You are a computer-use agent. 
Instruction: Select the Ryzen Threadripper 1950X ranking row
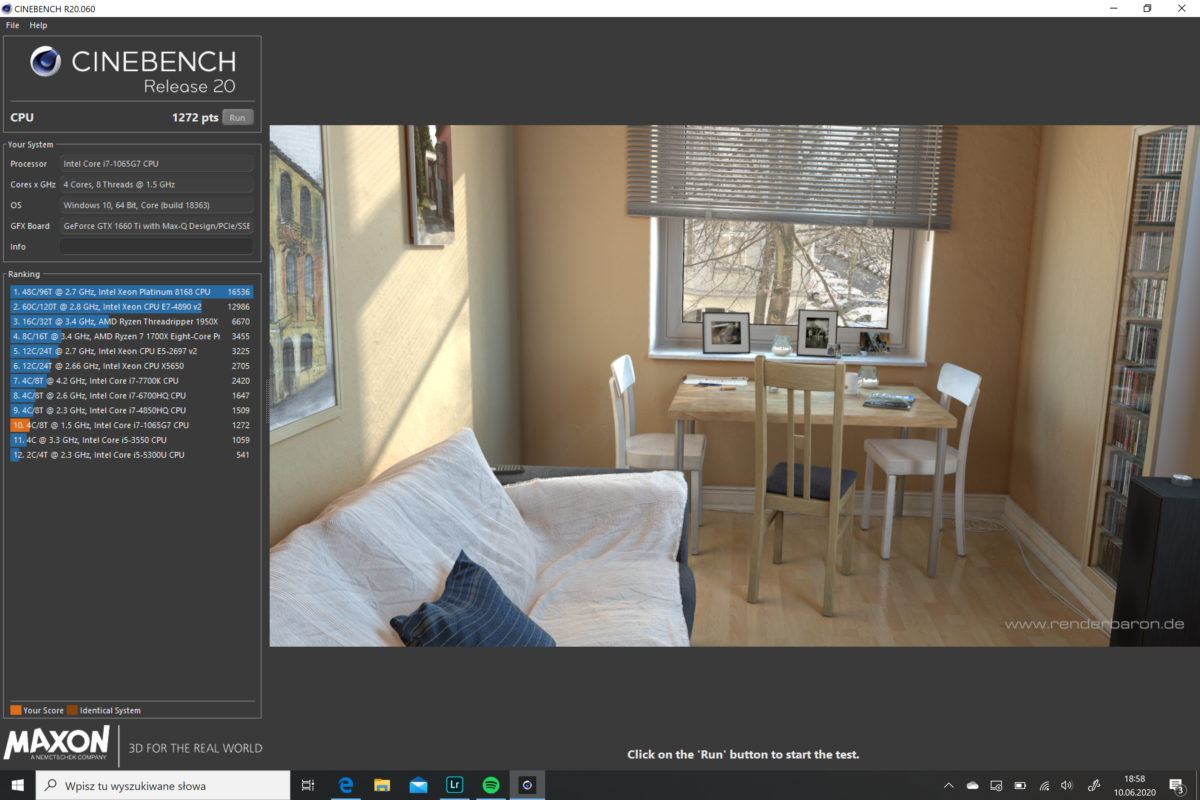click(x=131, y=321)
